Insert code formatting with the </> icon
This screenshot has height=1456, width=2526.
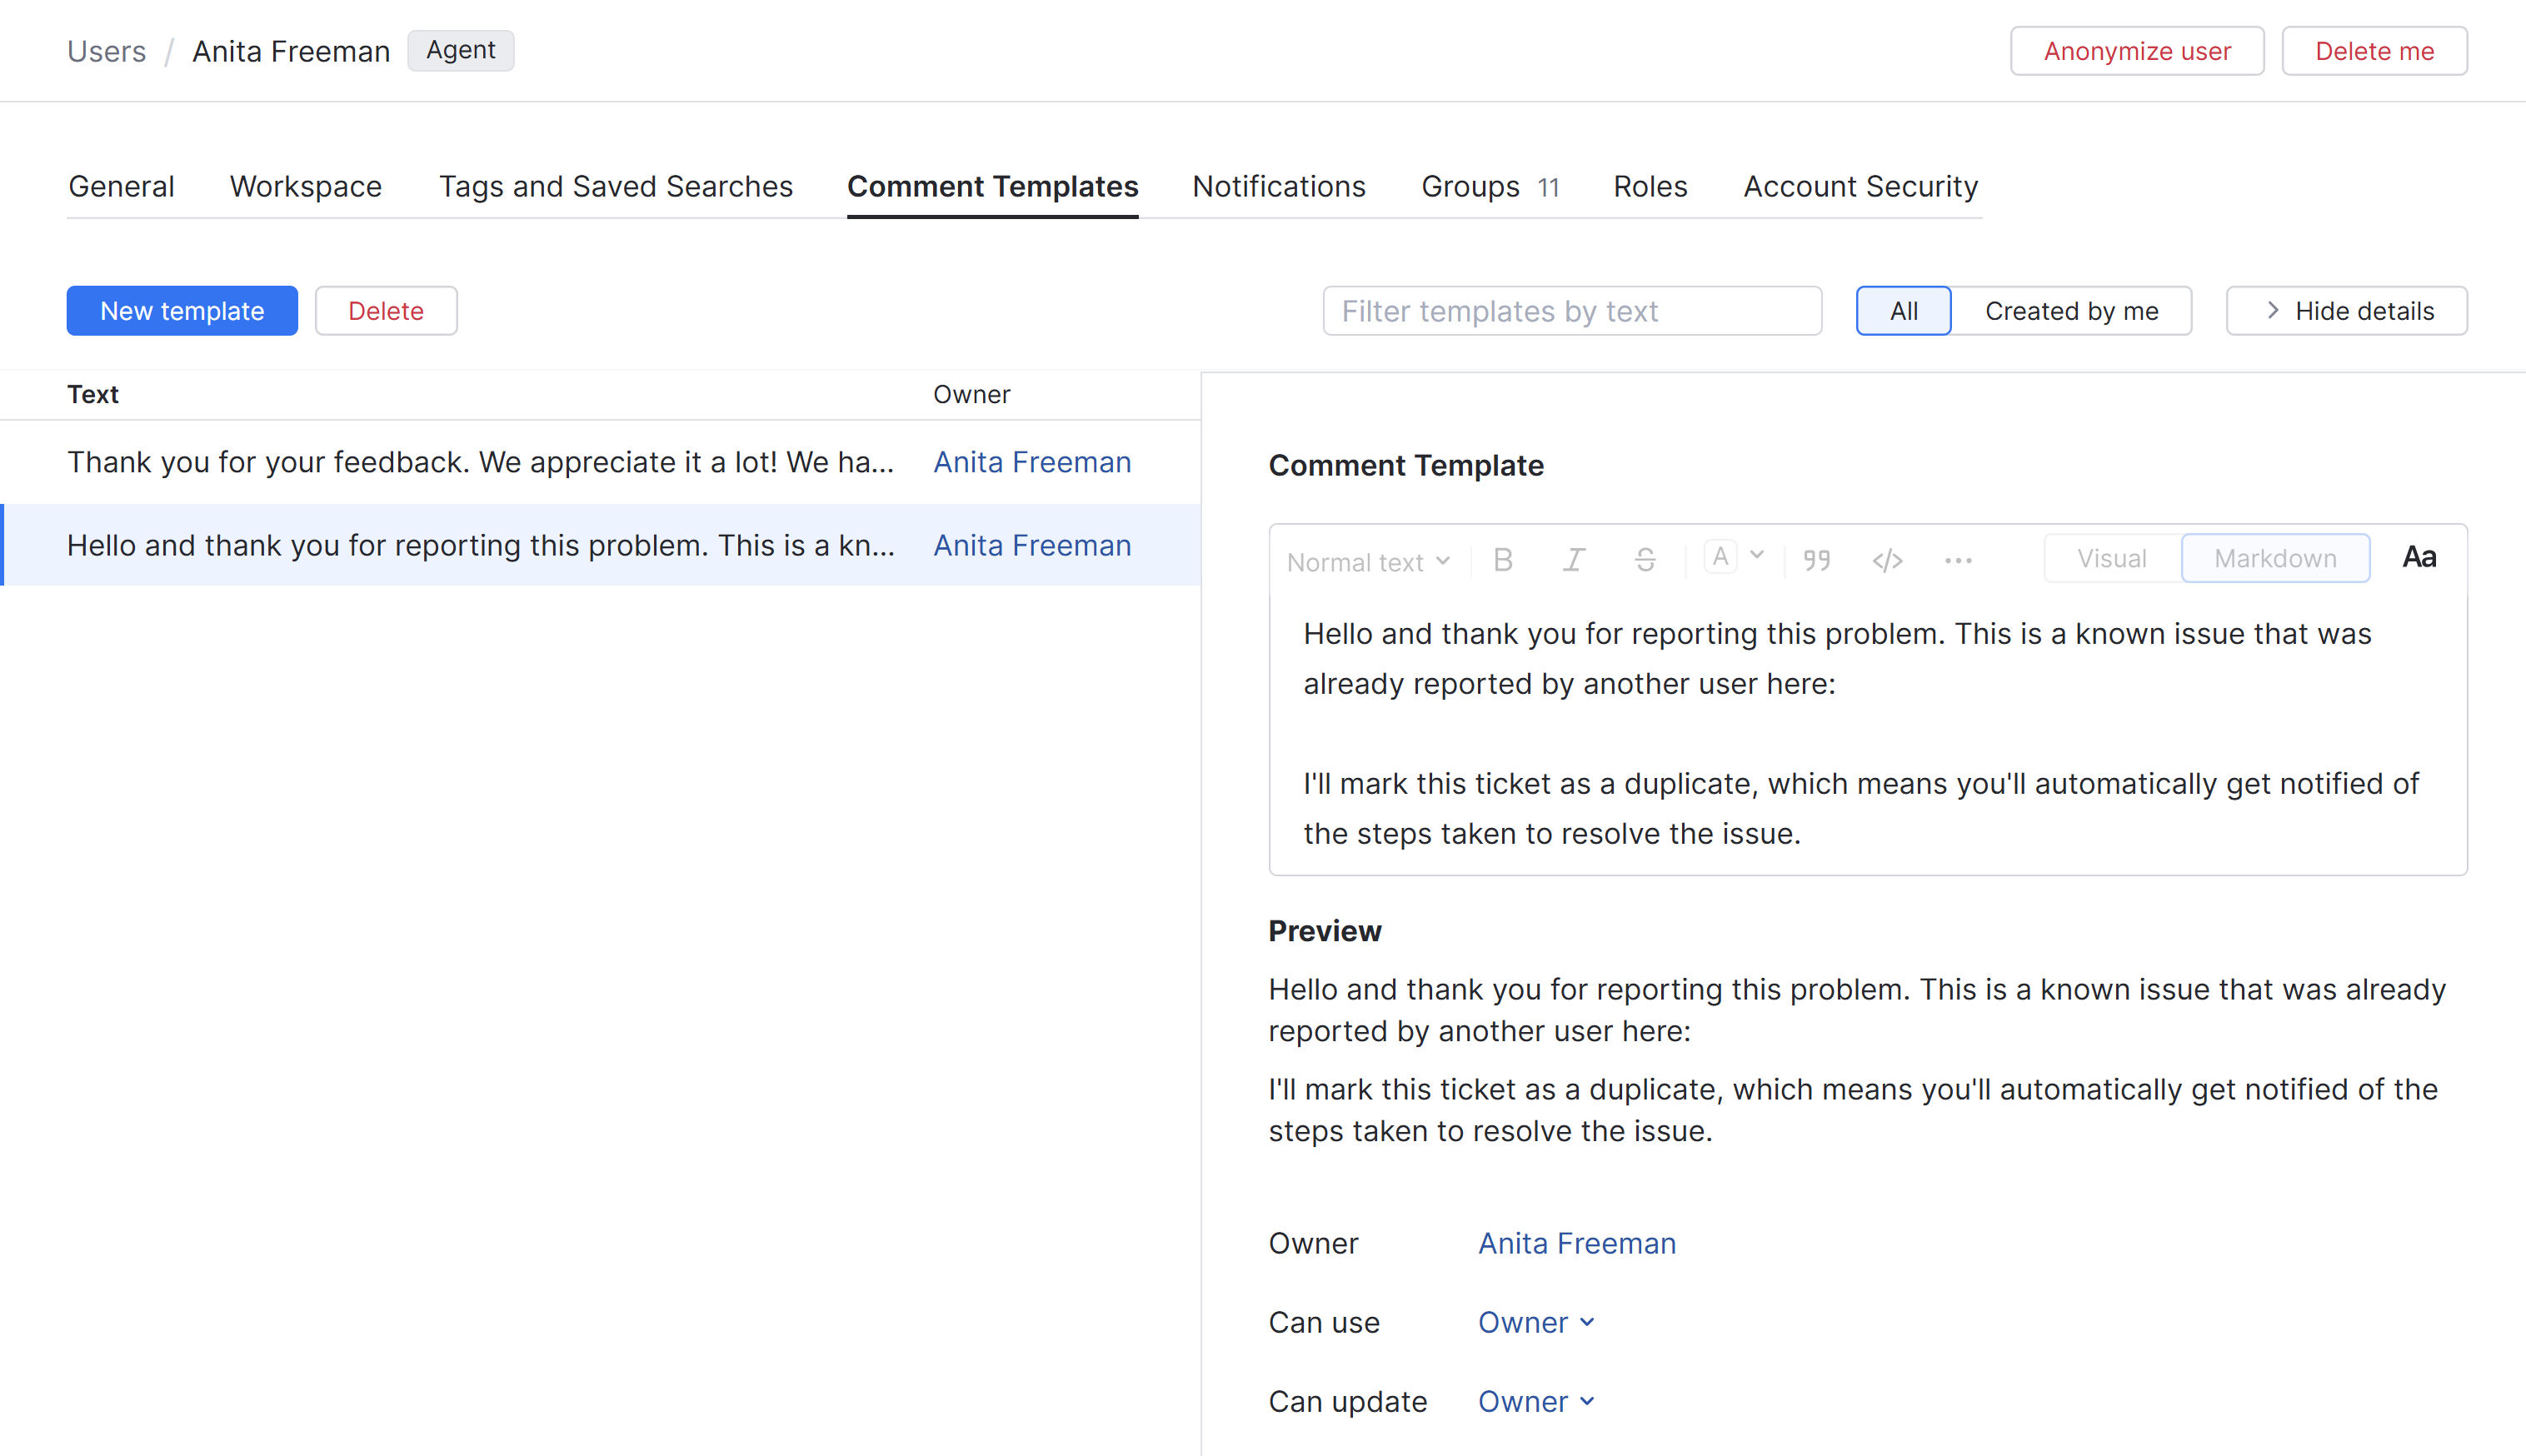tap(1887, 560)
